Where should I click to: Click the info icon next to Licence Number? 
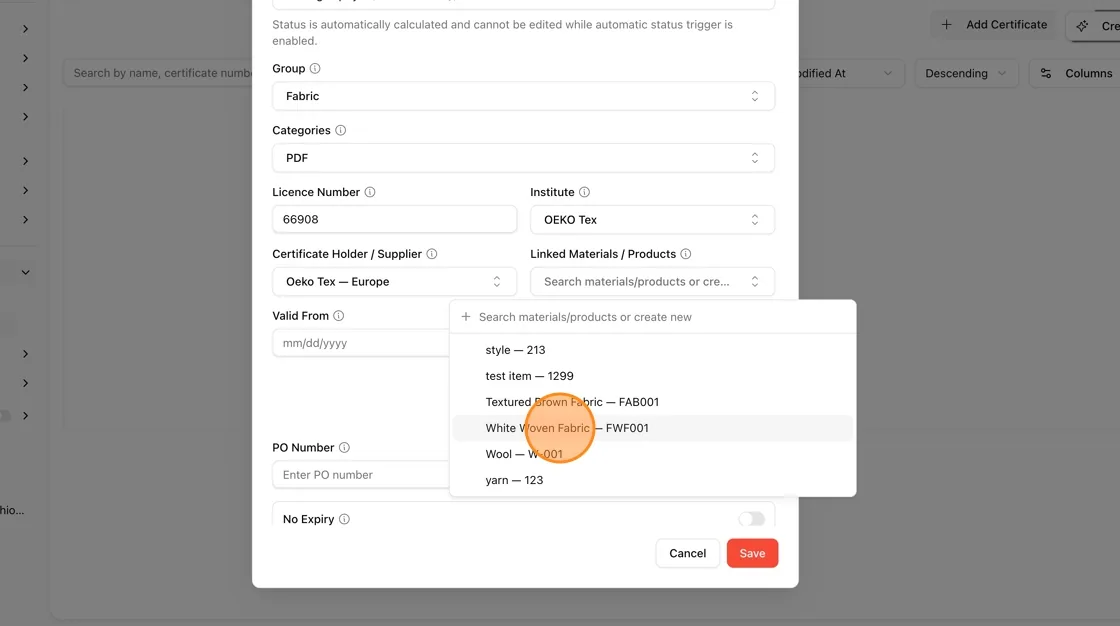click(370, 192)
